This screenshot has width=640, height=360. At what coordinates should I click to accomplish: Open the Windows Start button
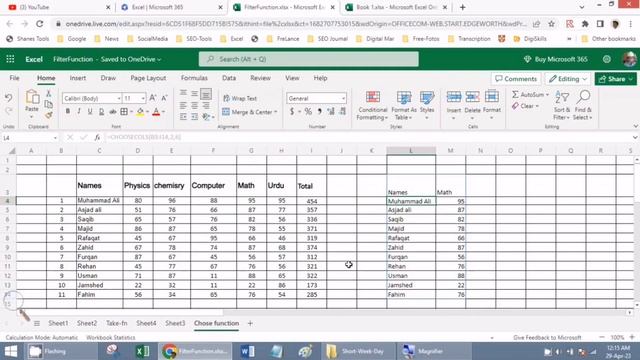coord(11,351)
